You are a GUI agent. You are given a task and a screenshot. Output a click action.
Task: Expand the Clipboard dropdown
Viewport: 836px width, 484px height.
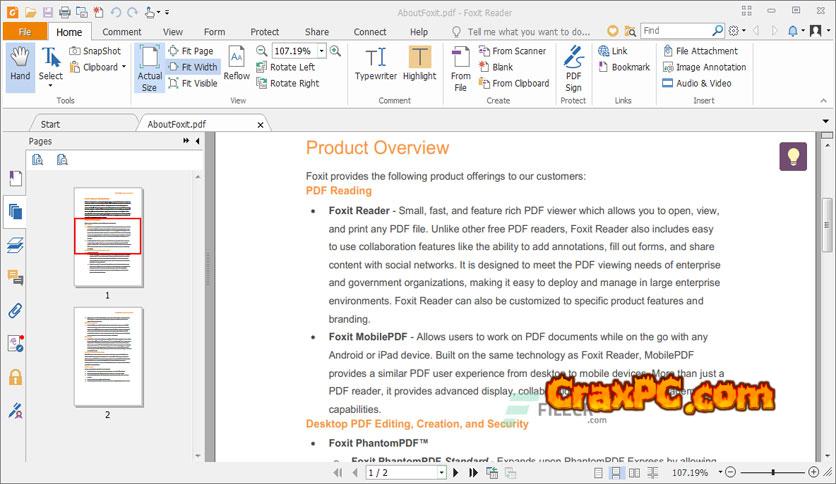[124, 67]
